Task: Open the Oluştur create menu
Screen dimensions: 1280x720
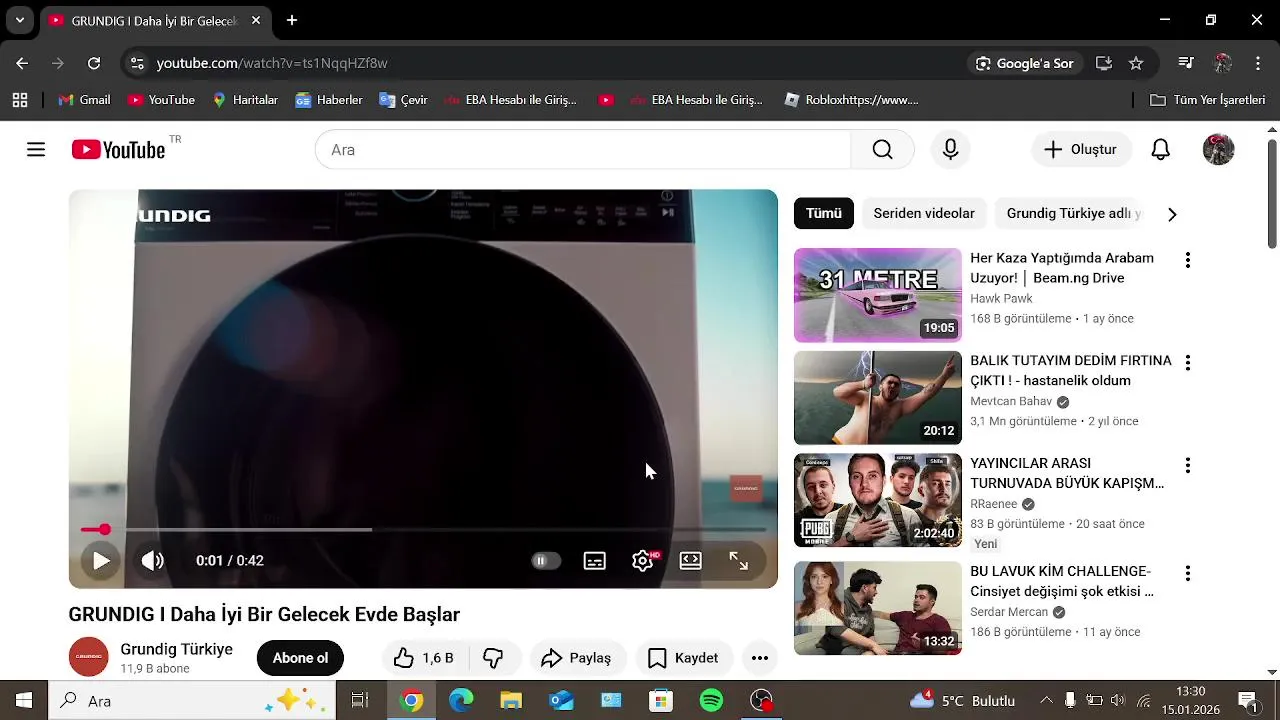Action: coord(1080,150)
